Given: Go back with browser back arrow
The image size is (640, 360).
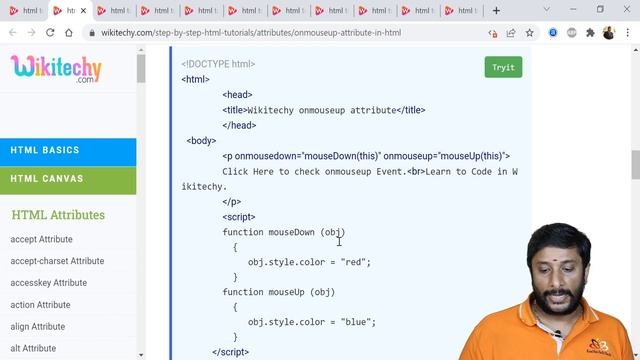Looking at the screenshot, I should tap(13, 33).
